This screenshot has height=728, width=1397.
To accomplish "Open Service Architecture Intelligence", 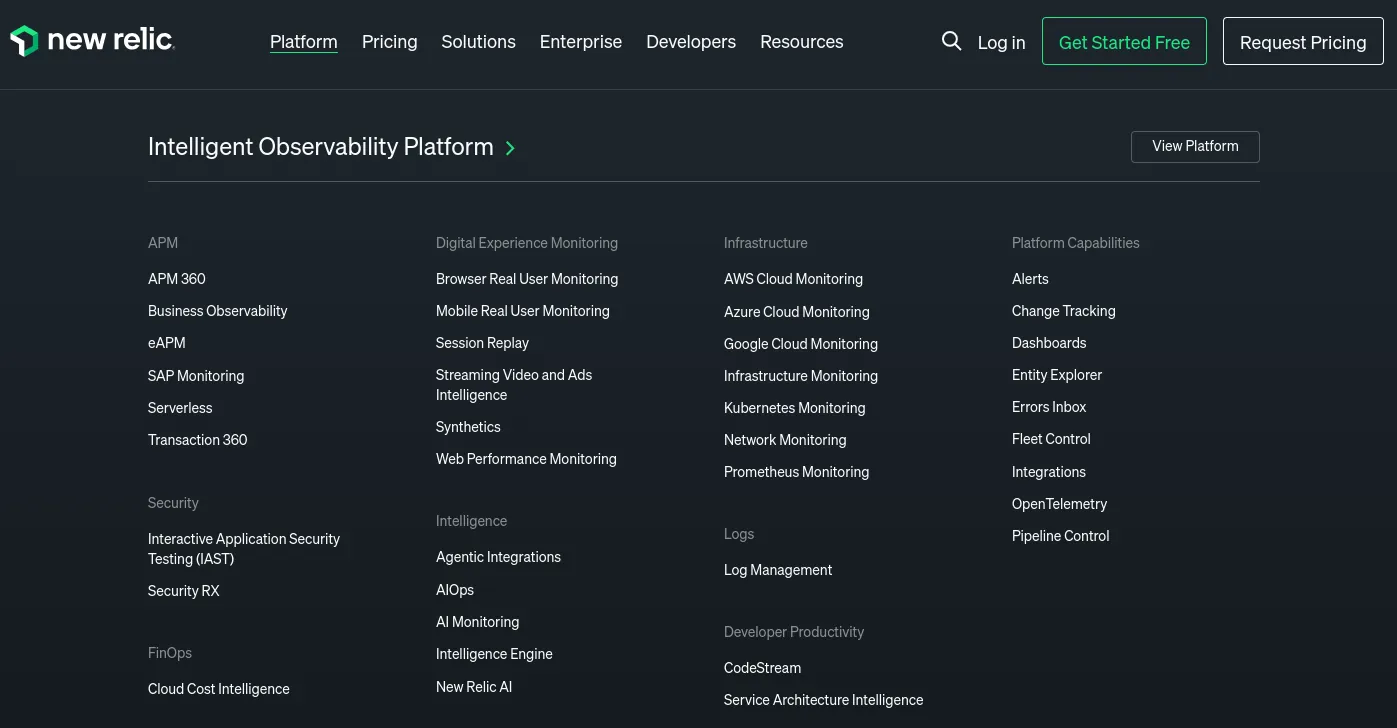I will (824, 700).
